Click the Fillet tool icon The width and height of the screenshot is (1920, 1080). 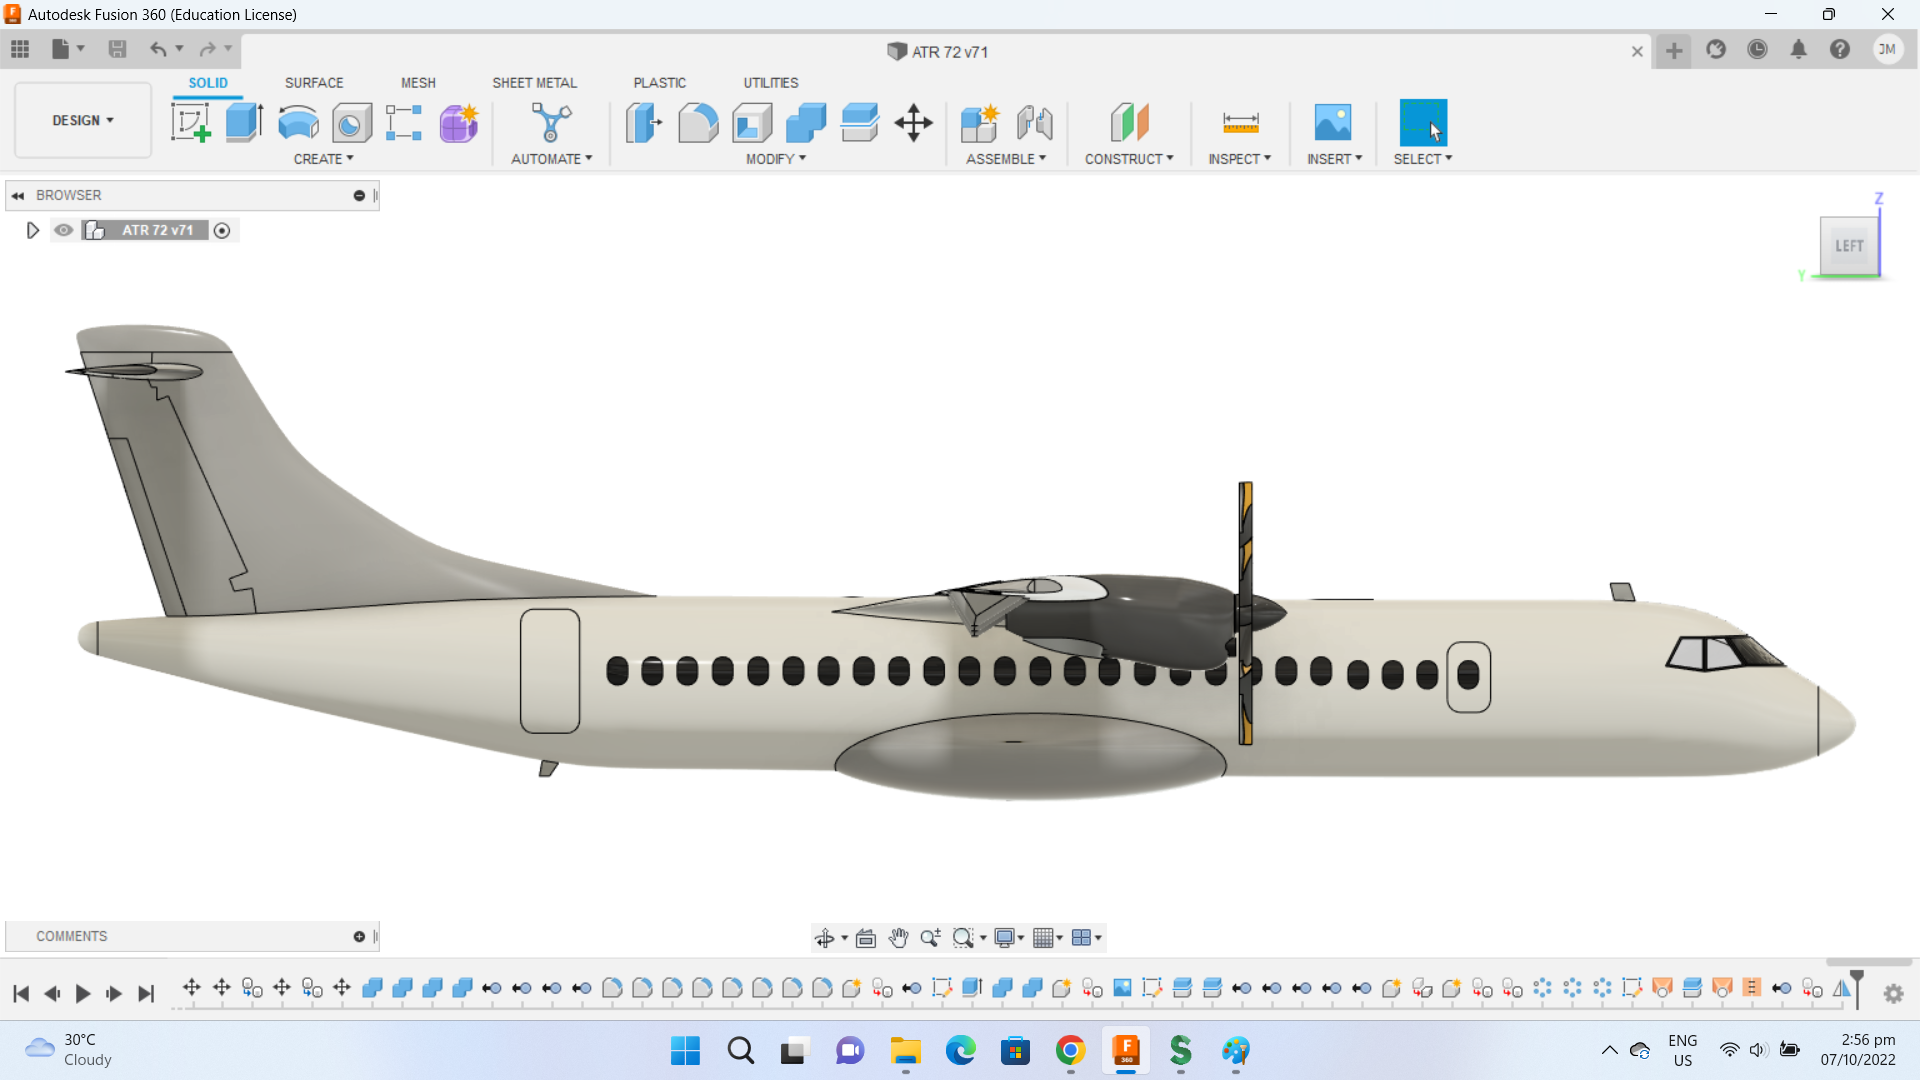click(x=698, y=123)
